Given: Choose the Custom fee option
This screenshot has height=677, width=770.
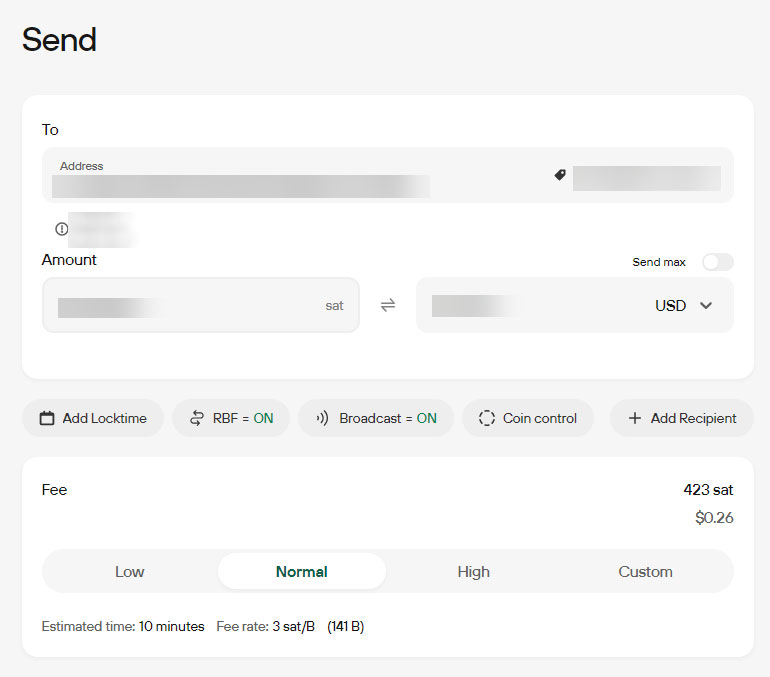Looking at the screenshot, I should pyautogui.click(x=645, y=572).
